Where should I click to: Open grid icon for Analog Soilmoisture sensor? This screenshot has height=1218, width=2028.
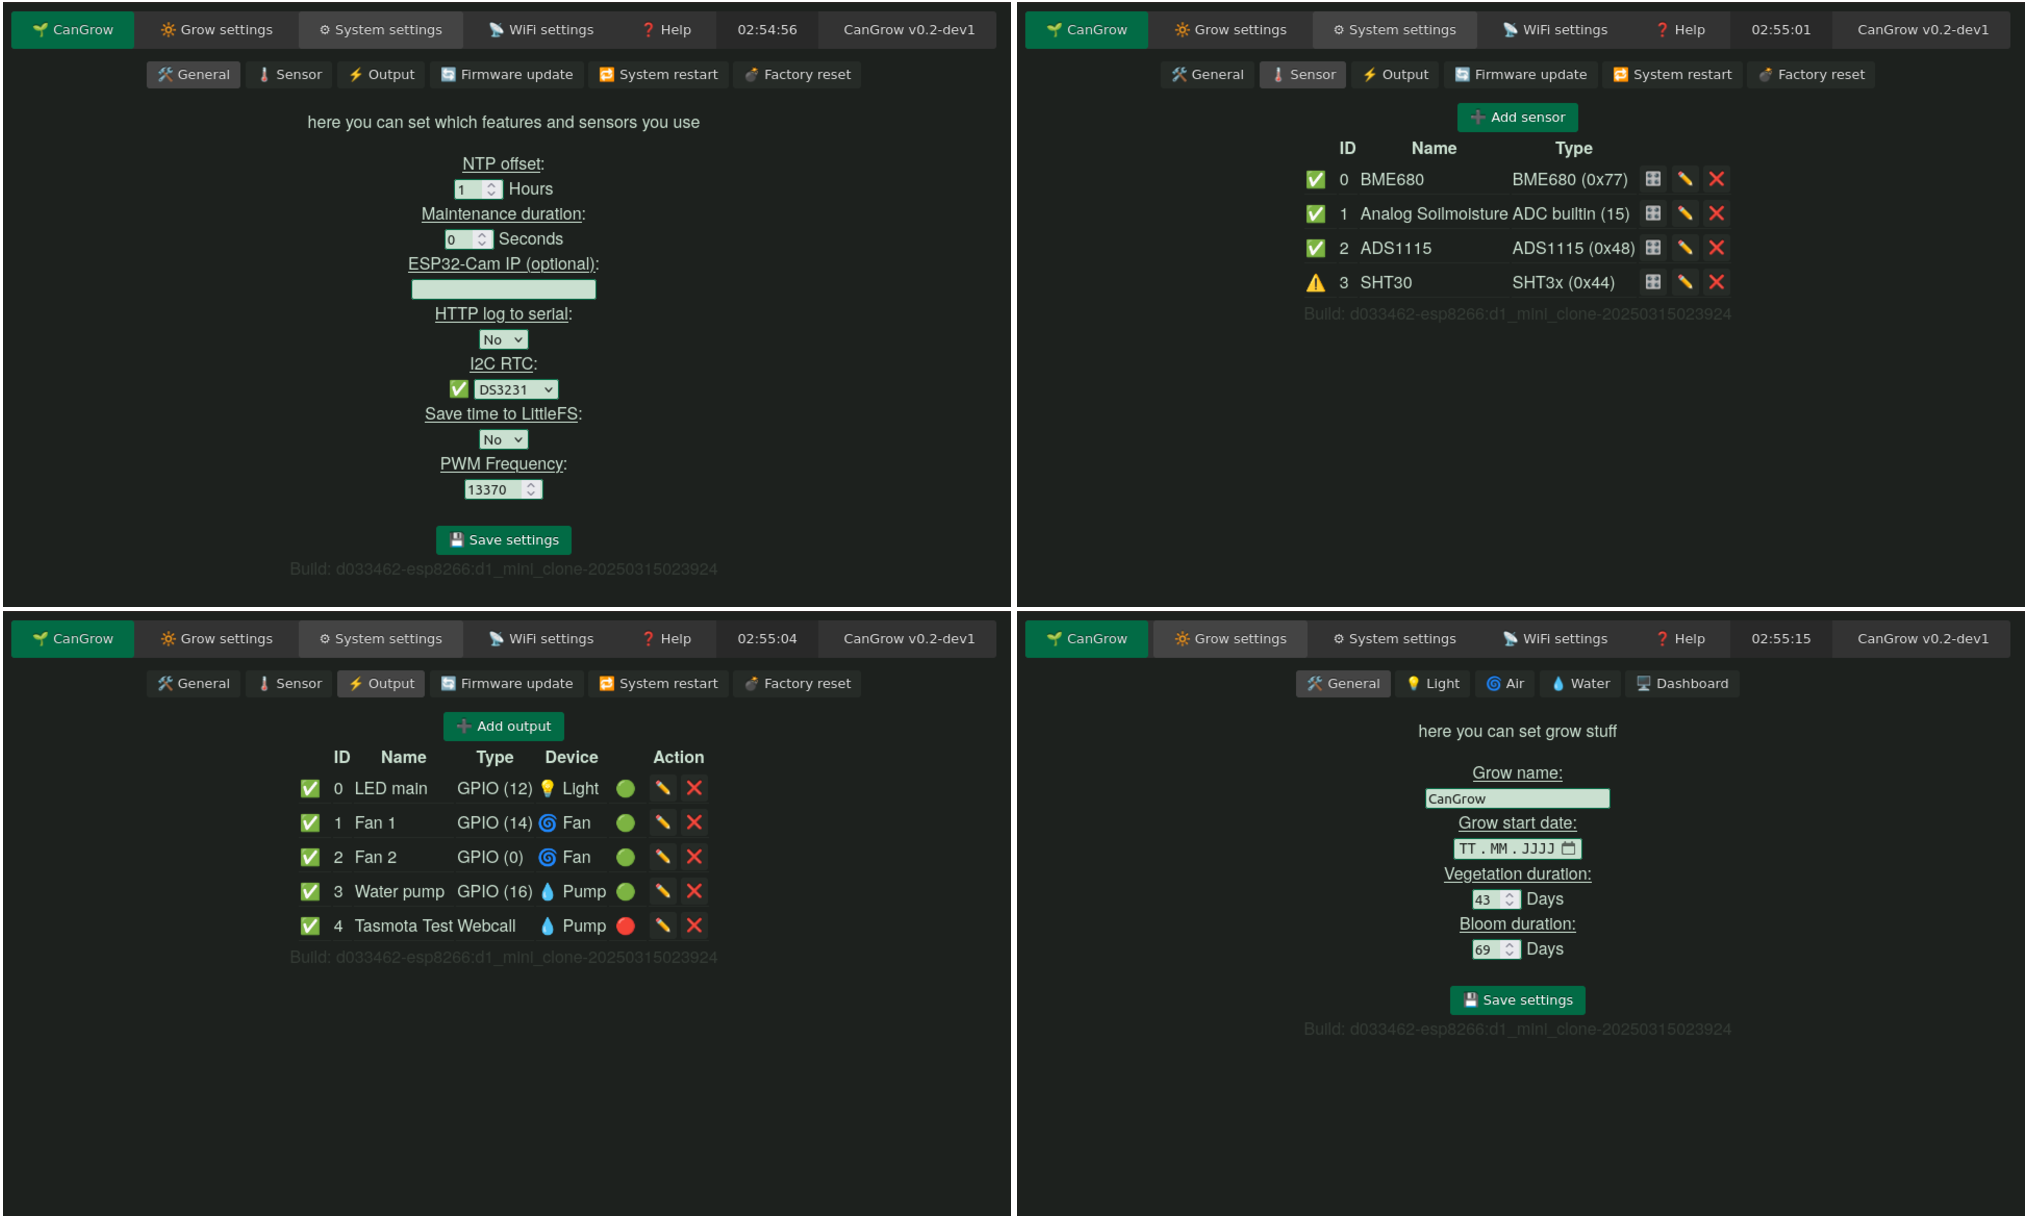(1653, 213)
